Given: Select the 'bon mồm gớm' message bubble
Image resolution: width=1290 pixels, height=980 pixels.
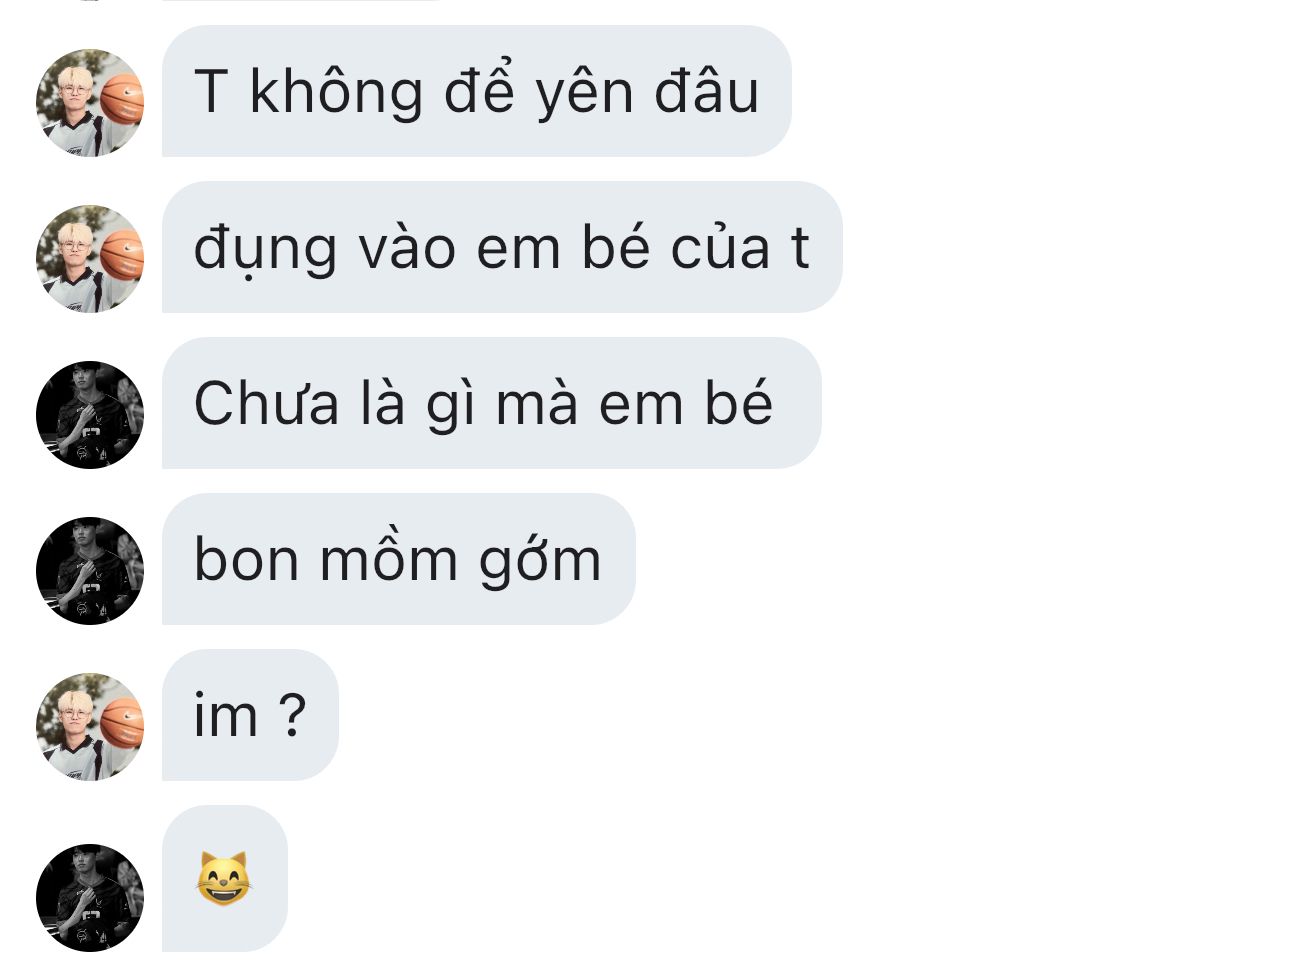Looking at the screenshot, I should point(398,559).
